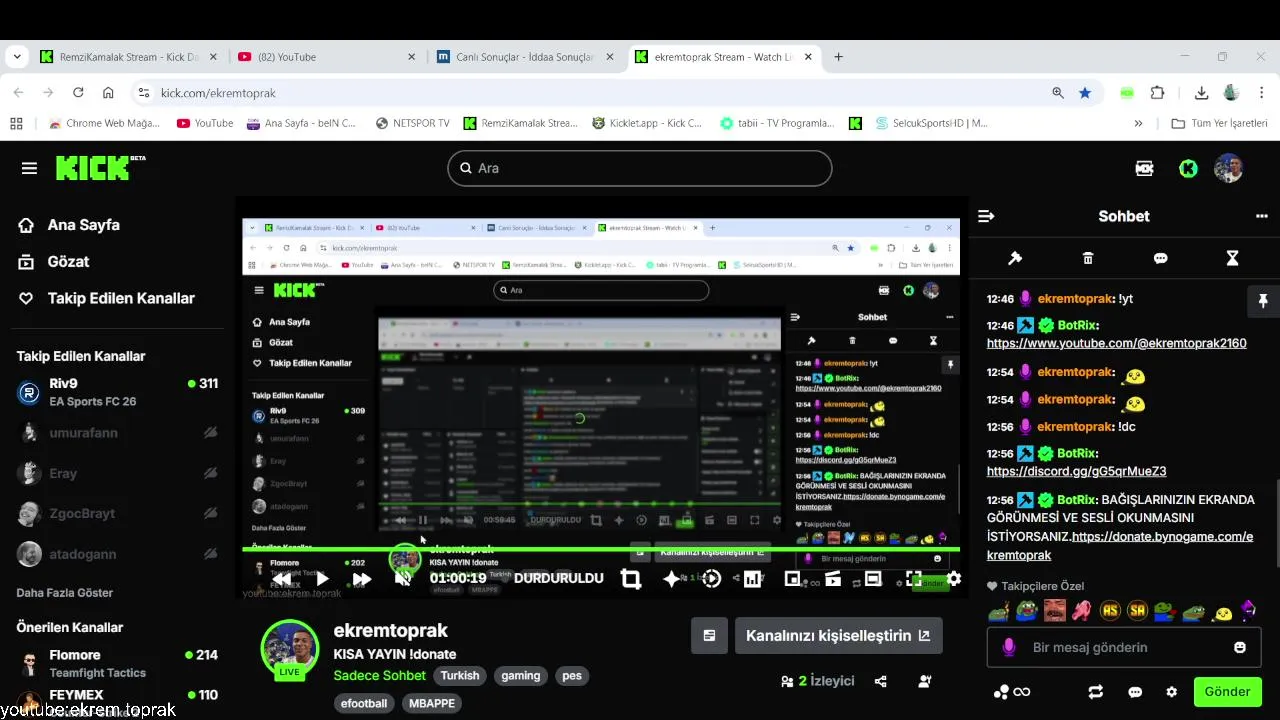This screenshot has height=720, width=1280.
Task: Expand the bookmarks overflow chevron
Action: click(1138, 124)
